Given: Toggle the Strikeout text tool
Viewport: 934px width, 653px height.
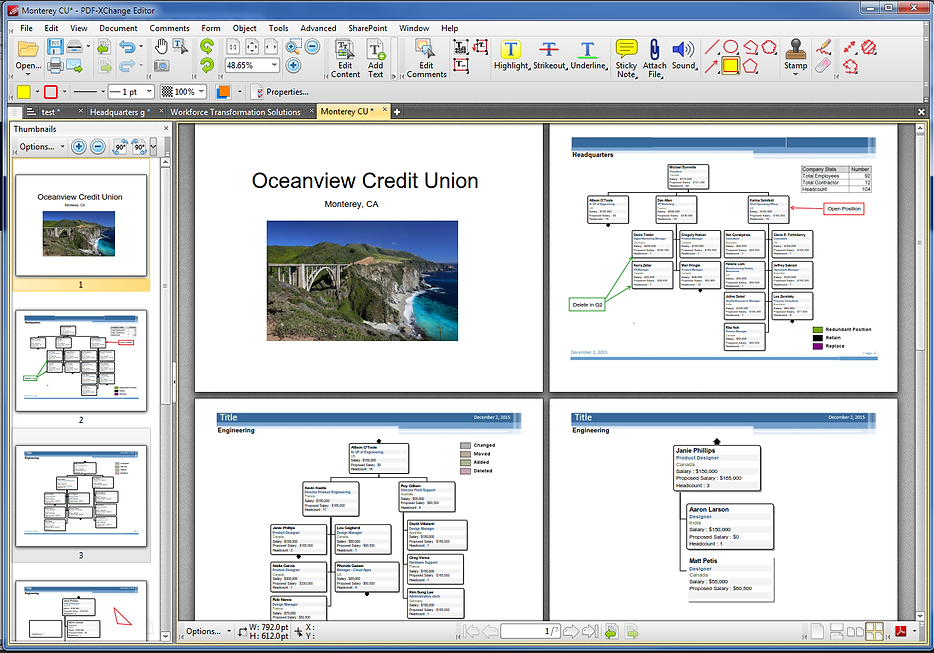Looking at the screenshot, I should click(549, 55).
